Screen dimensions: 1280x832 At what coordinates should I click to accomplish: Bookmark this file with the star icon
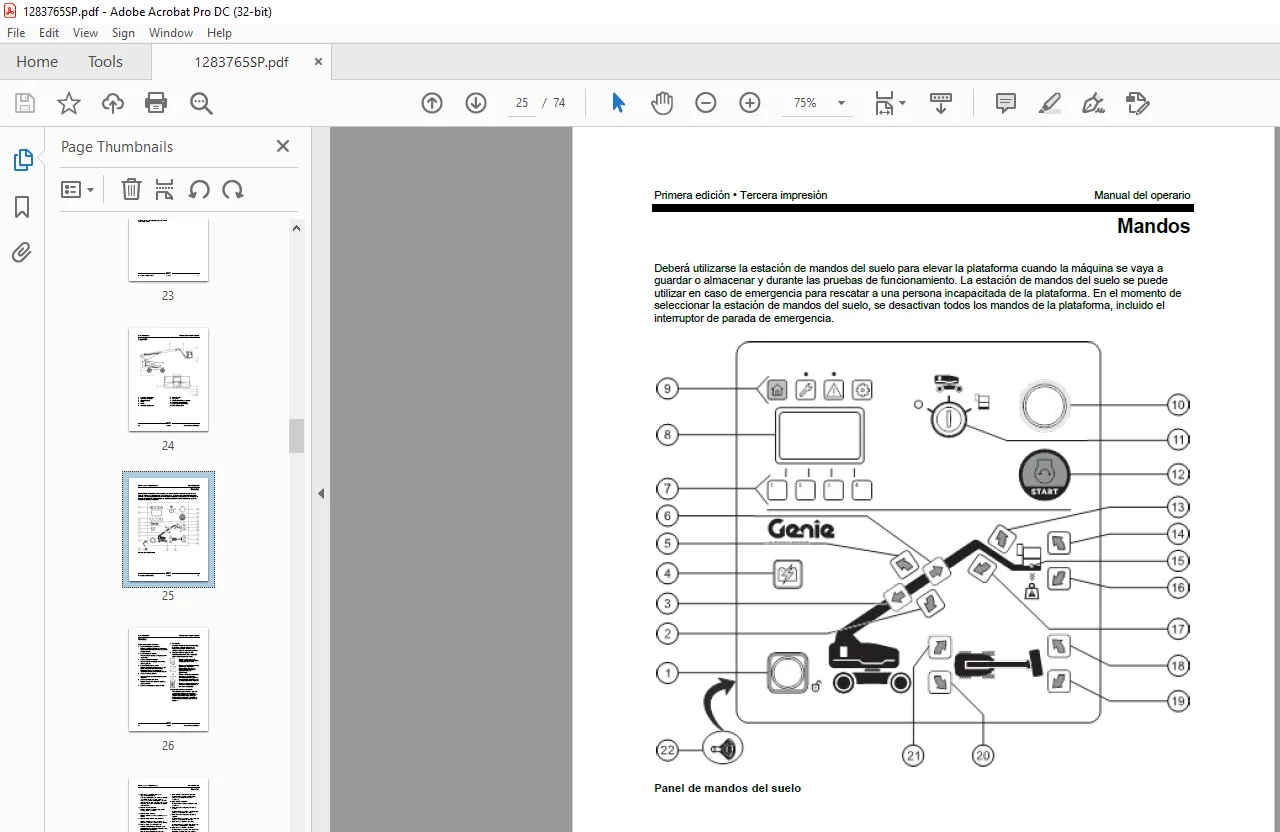click(x=68, y=103)
